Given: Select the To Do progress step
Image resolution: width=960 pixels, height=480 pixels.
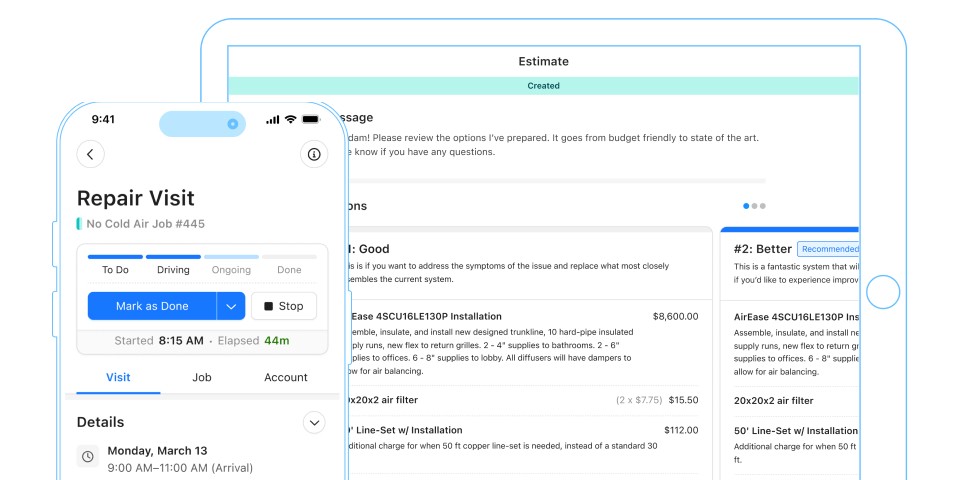Looking at the screenshot, I should [x=115, y=264].
